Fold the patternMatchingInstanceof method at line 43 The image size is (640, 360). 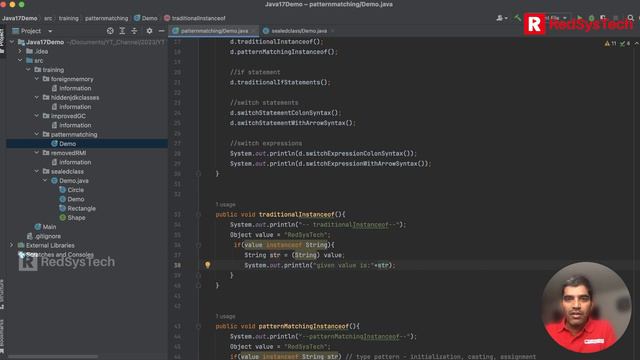(x=198, y=326)
